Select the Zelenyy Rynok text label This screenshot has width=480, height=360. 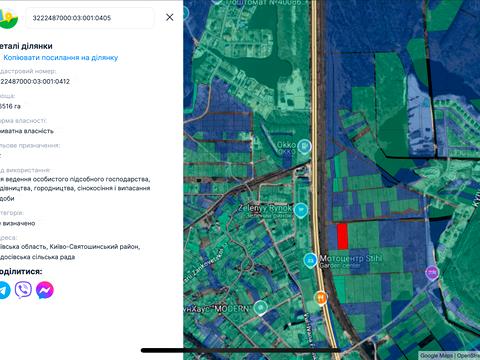pyautogui.click(x=265, y=208)
